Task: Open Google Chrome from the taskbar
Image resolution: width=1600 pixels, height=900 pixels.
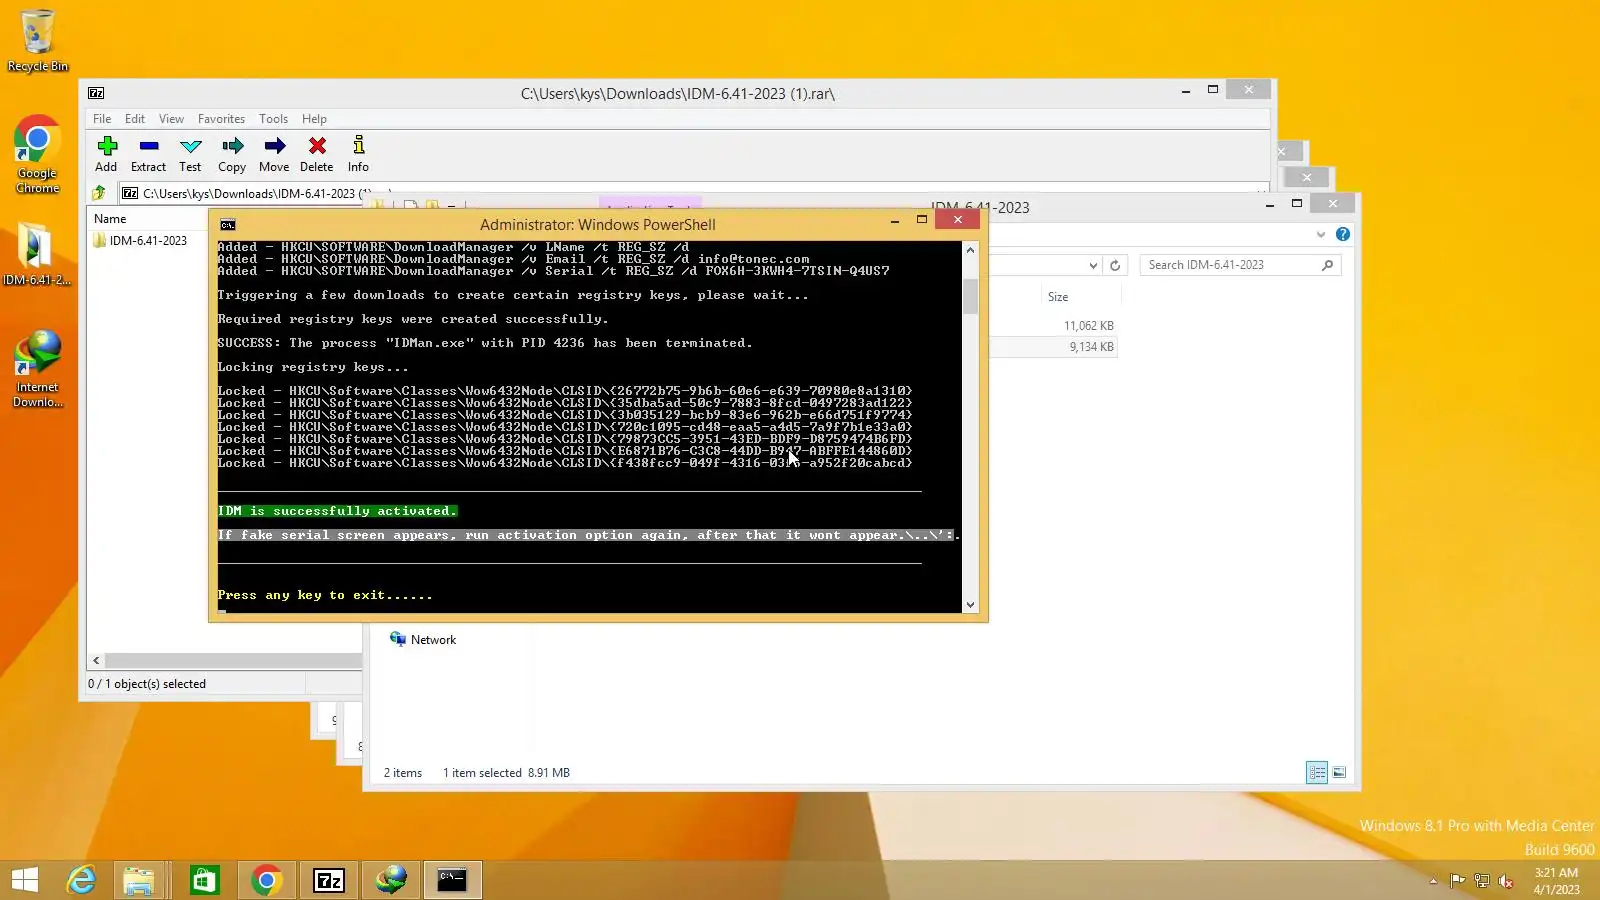Action: click(266, 880)
